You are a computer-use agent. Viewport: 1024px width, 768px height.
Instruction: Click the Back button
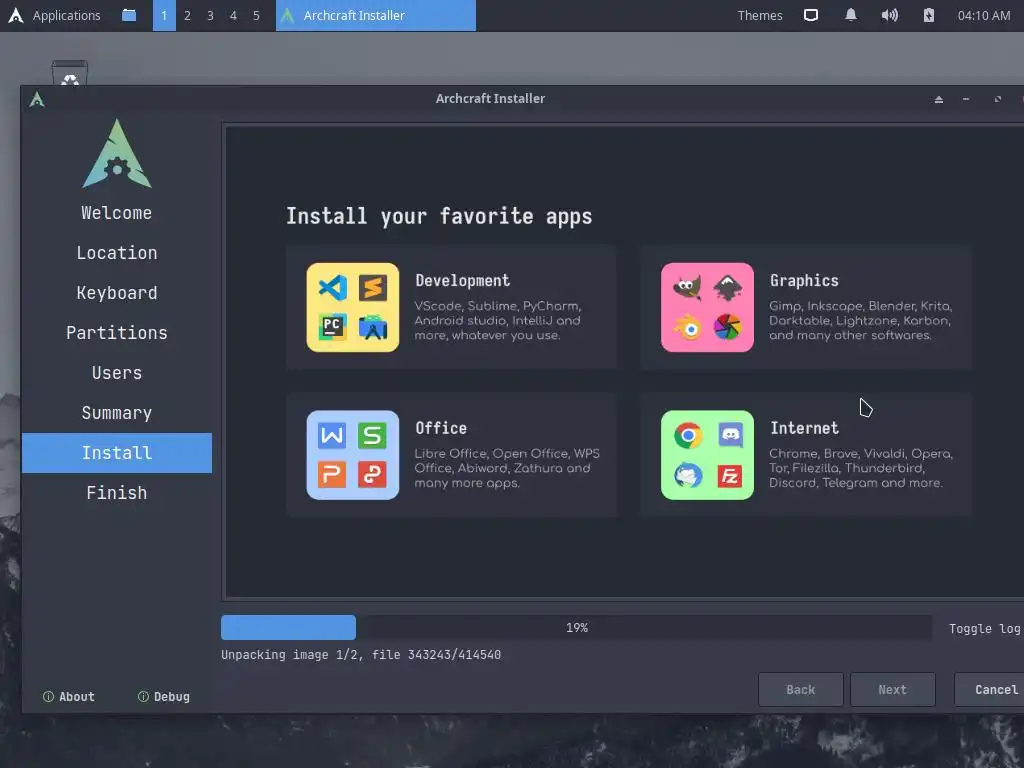coord(801,690)
